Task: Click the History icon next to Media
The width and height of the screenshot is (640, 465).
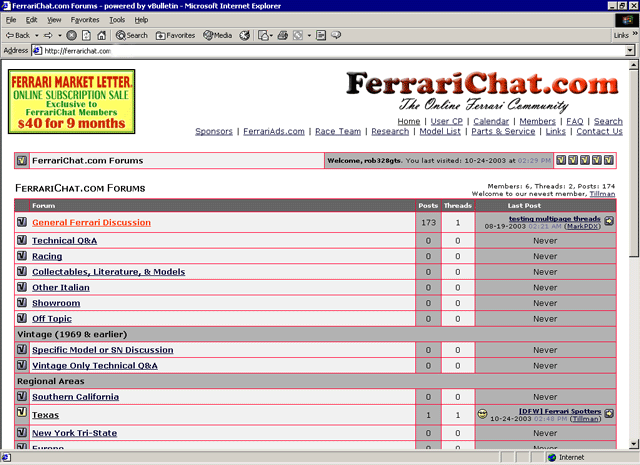Action: 245,36
